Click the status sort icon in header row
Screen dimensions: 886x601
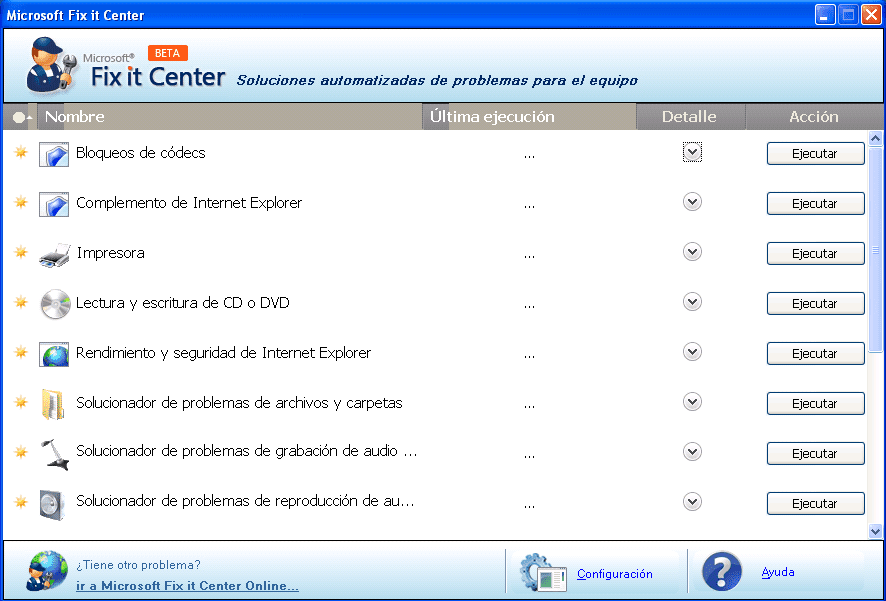pyautogui.click(x=21, y=117)
